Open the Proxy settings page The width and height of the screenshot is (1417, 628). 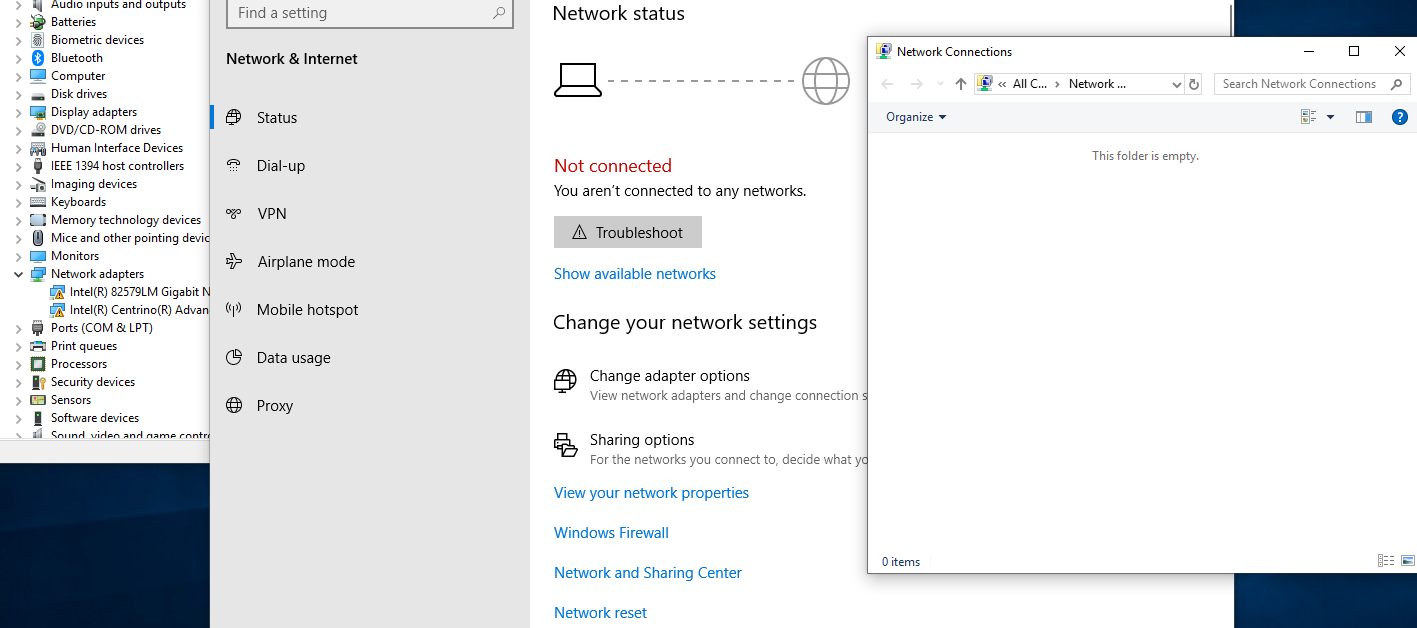(370, 405)
